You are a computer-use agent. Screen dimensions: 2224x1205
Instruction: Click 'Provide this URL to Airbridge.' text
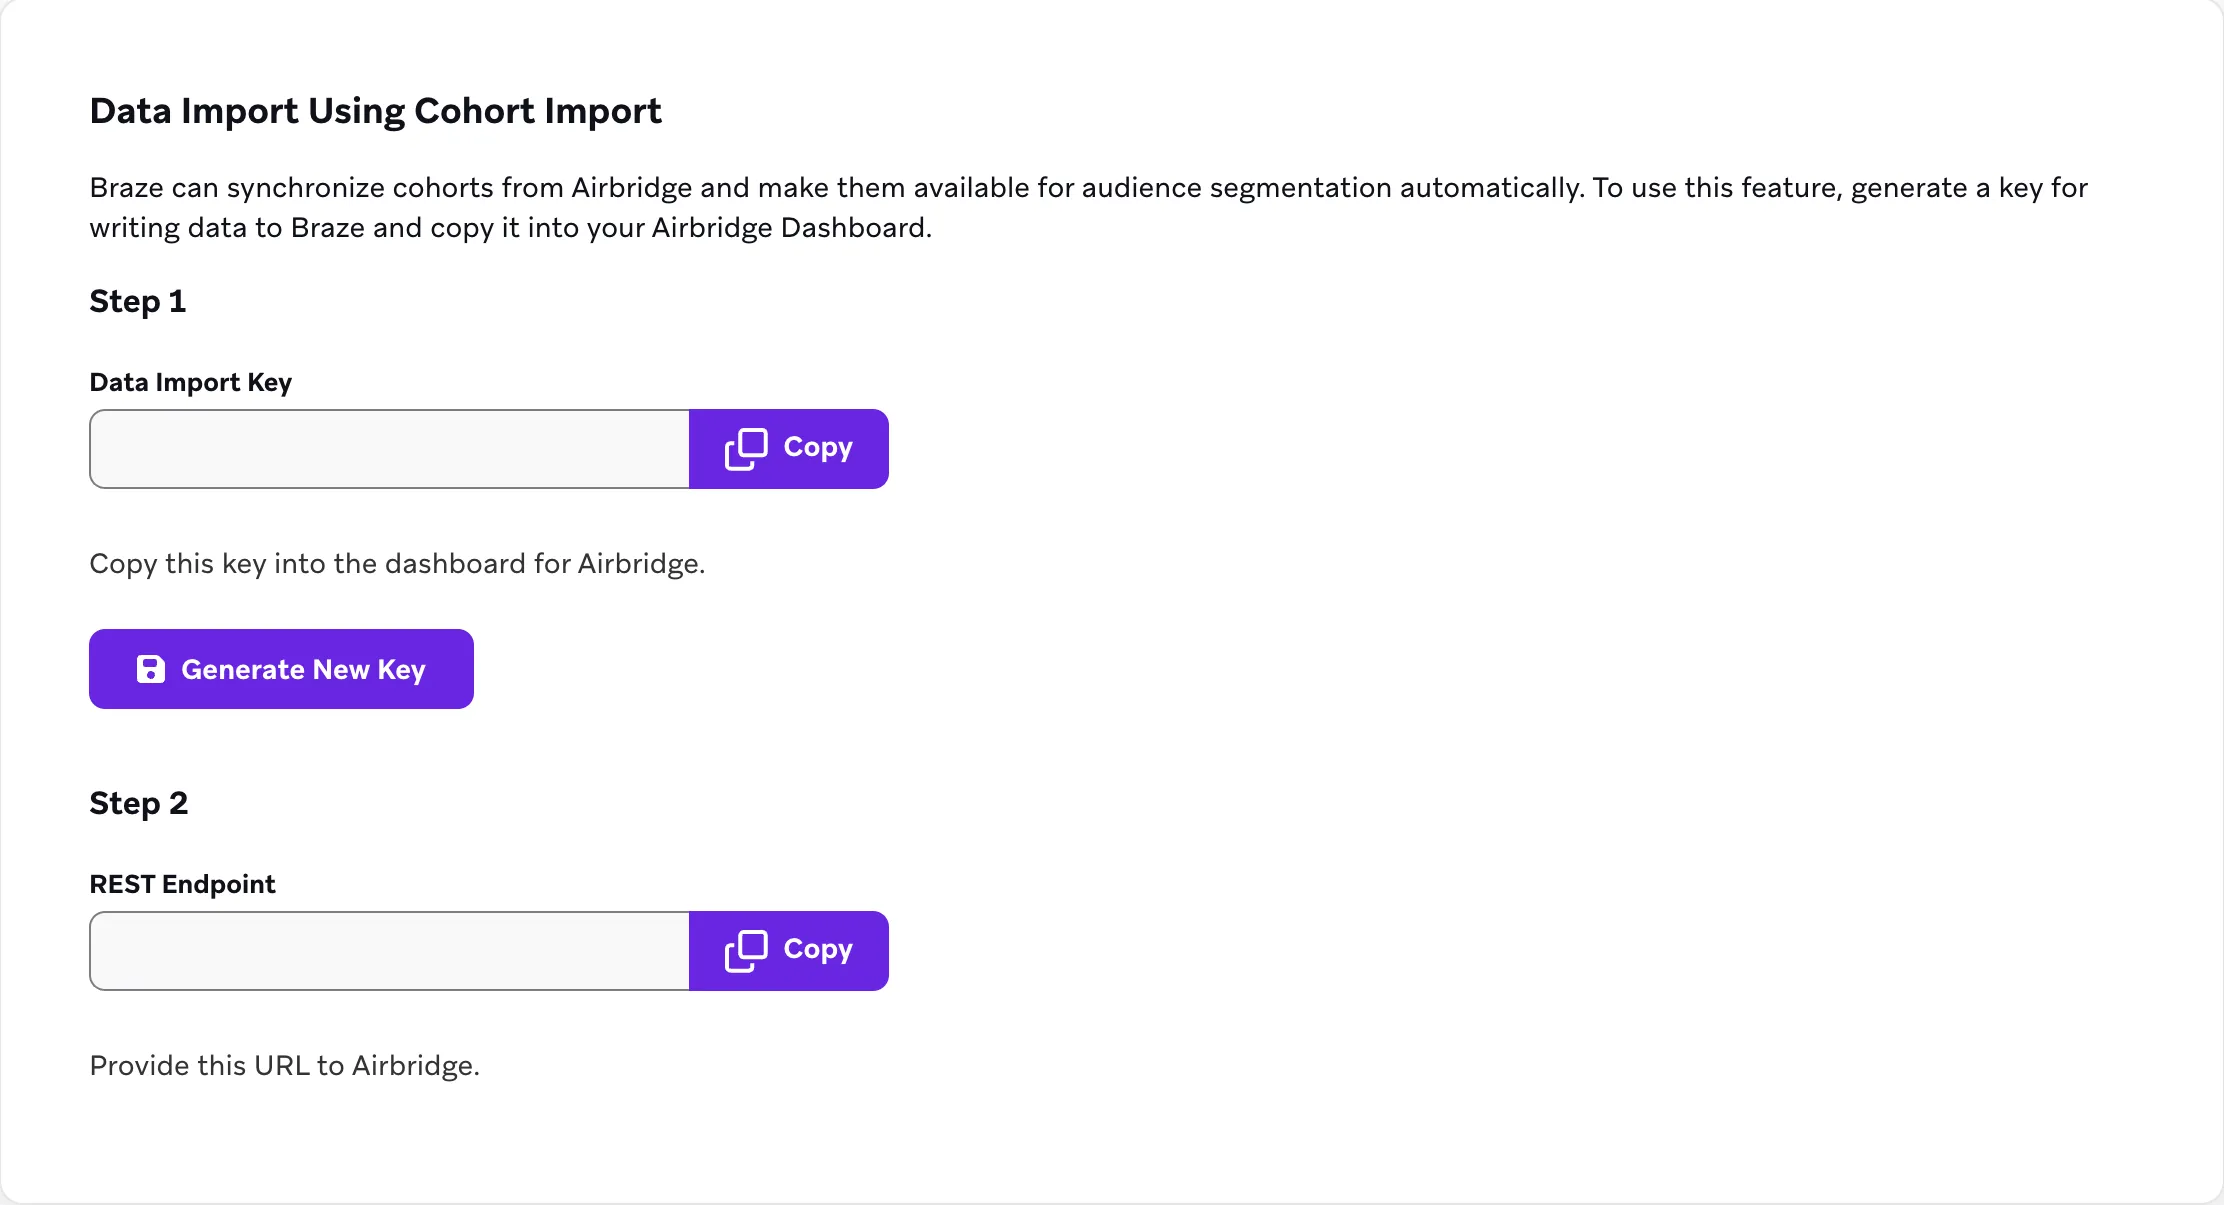pos(285,1066)
